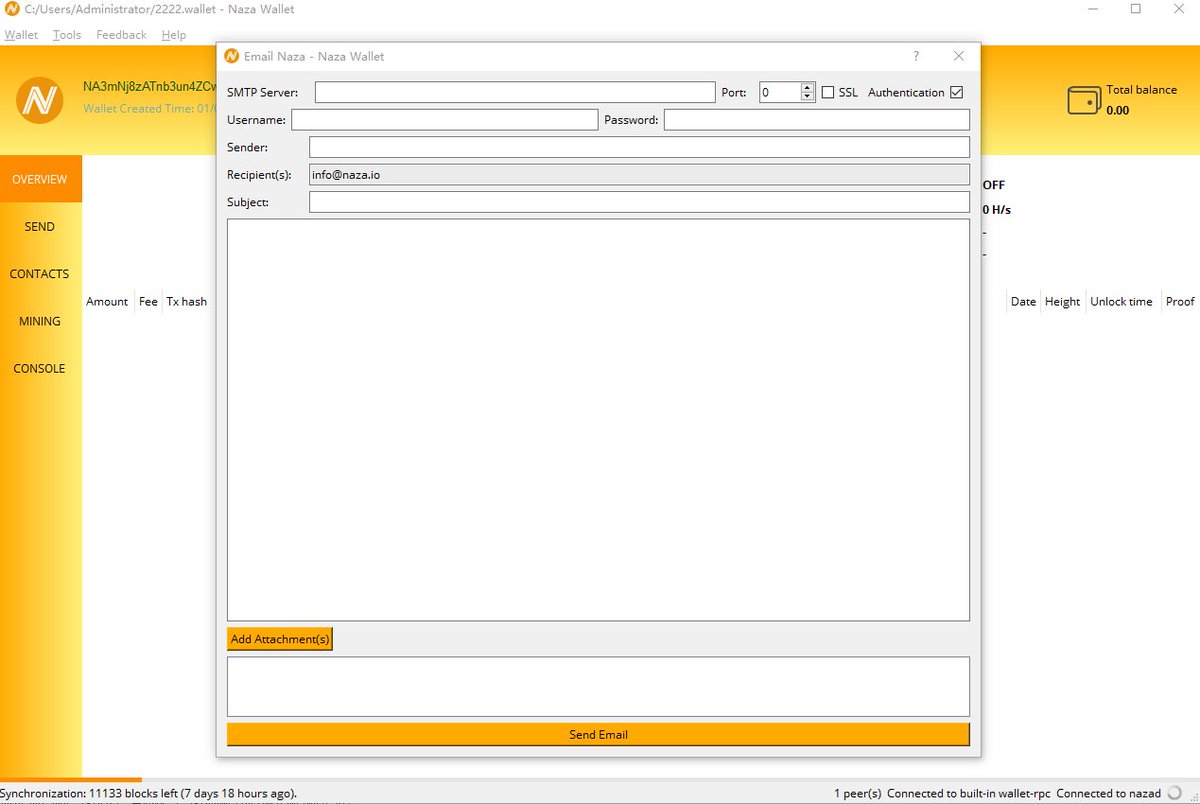Click inside the email message body area
The width and height of the screenshot is (1200, 804).
[x=598, y=420]
